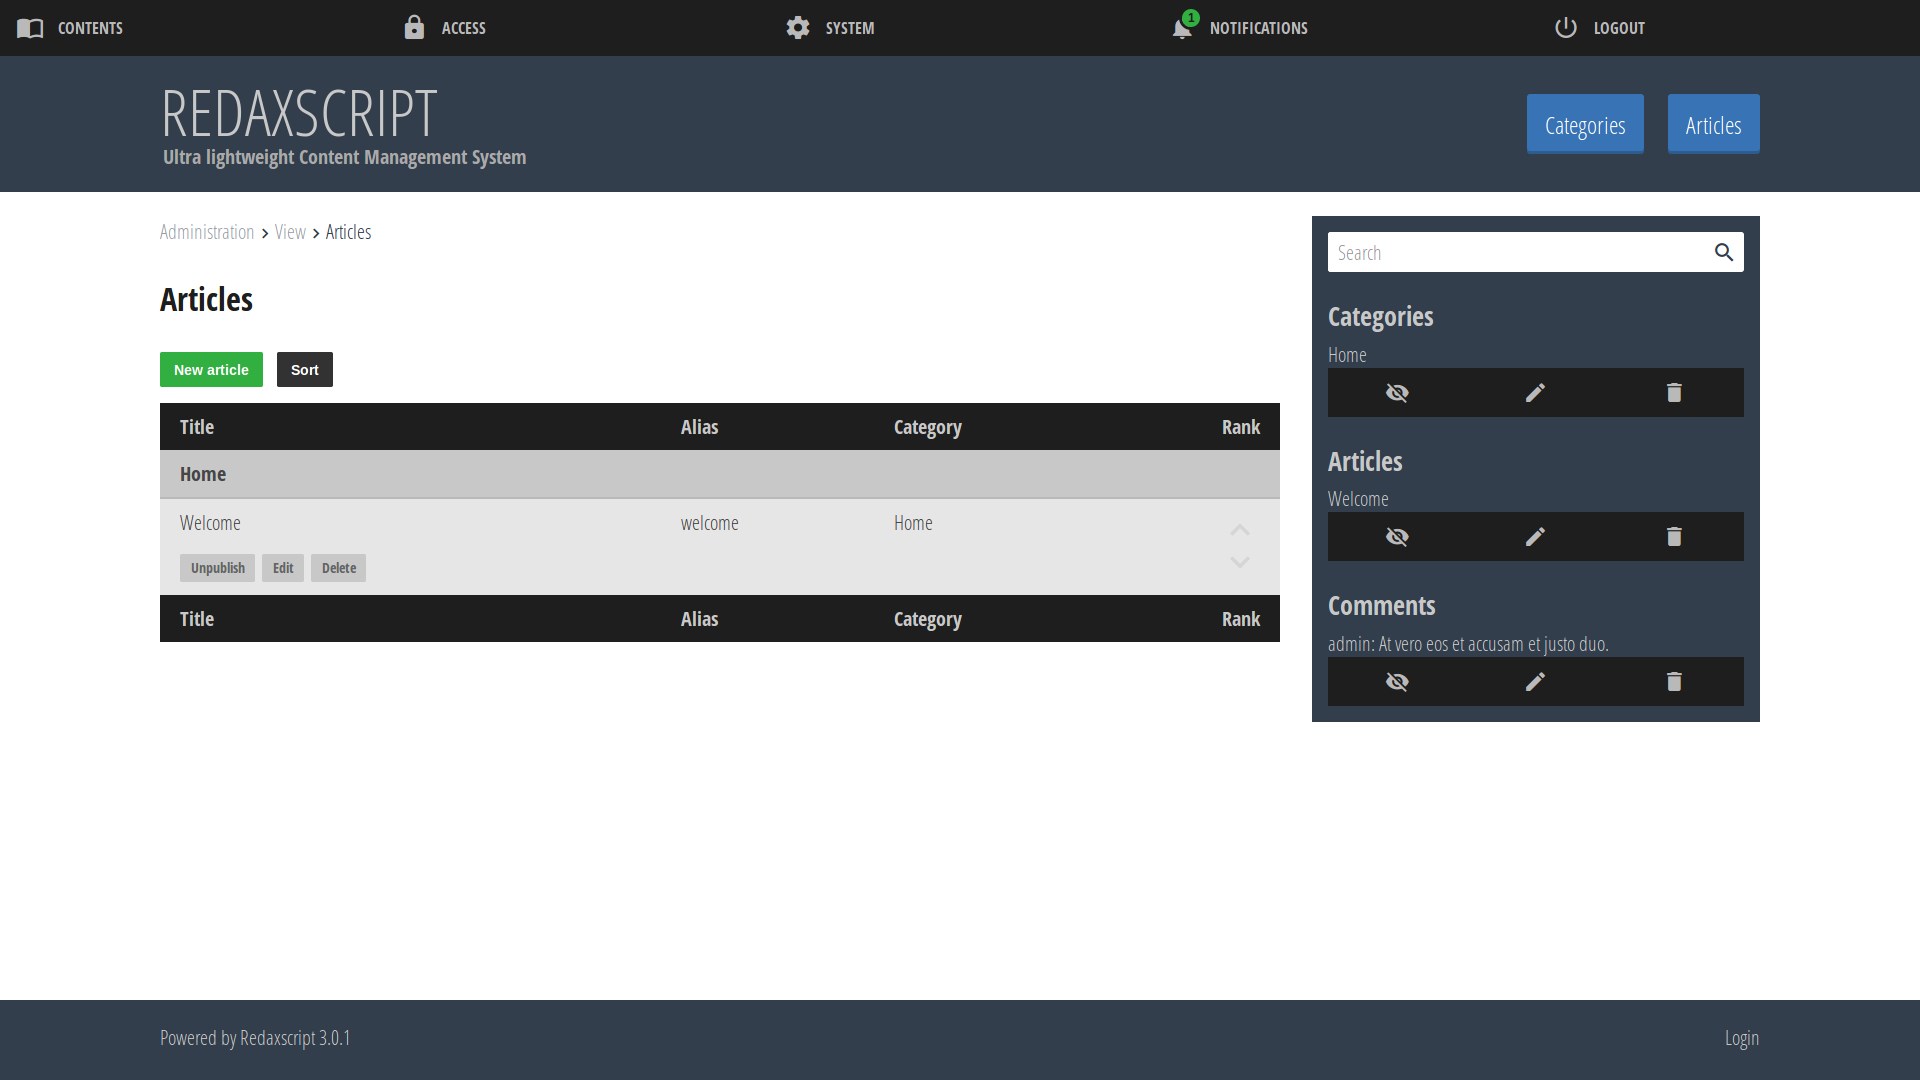
Task: Unpublish the Welcome article
Action: (x=218, y=568)
